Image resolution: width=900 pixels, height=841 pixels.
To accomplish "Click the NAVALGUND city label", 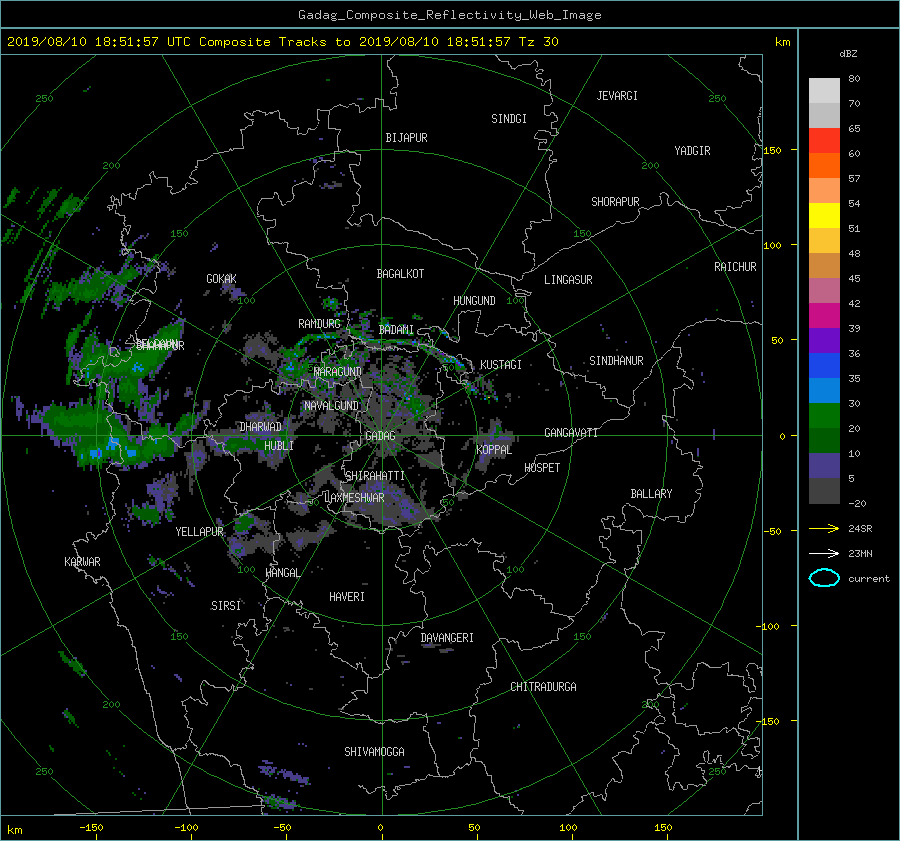I will tap(331, 406).
